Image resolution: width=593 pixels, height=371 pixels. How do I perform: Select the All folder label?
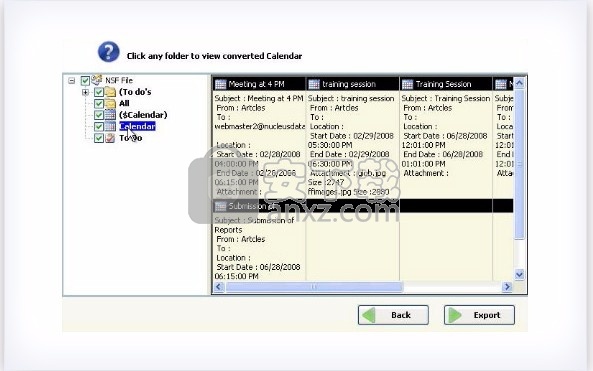pyautogui.click(x=124, y=103)
